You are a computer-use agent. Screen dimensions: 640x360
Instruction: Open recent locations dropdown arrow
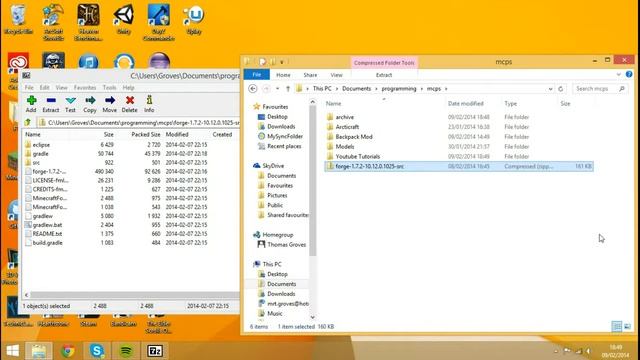point(278,89)
